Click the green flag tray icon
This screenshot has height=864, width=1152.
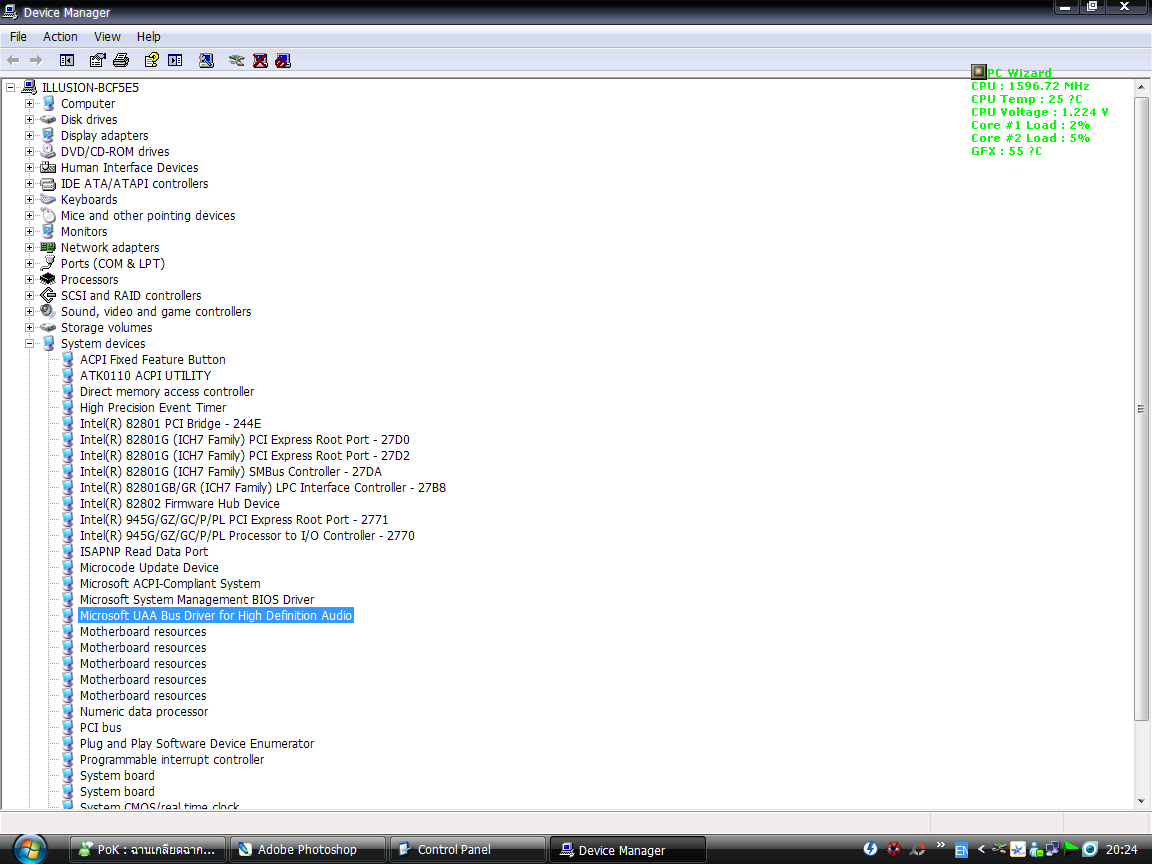tap(1071, 849)
